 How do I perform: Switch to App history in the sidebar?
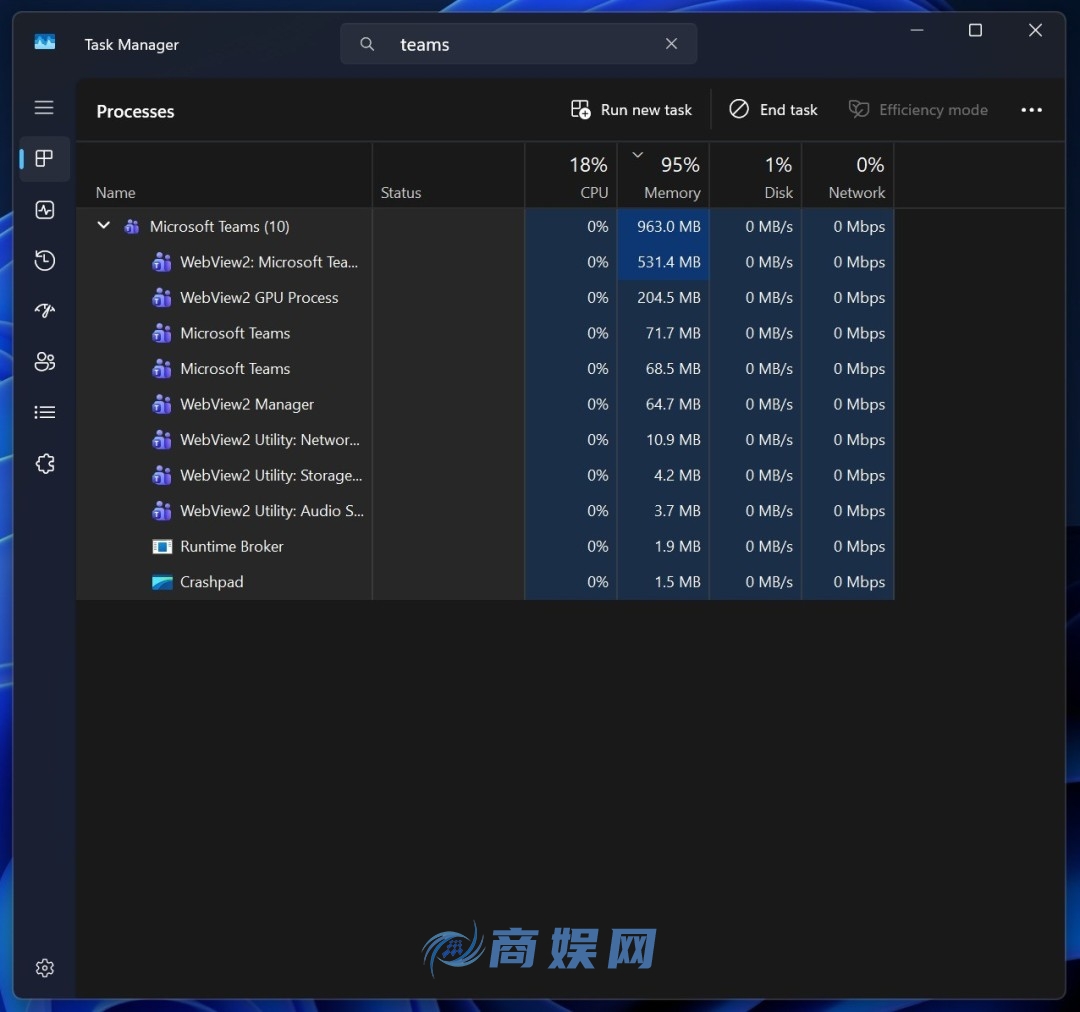tap(44, 260)
